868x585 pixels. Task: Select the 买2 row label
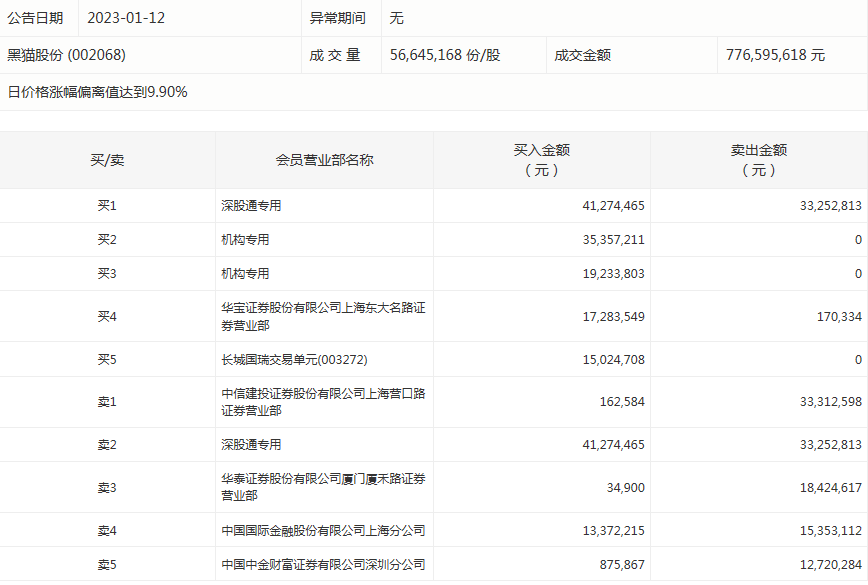coord(107,240)
